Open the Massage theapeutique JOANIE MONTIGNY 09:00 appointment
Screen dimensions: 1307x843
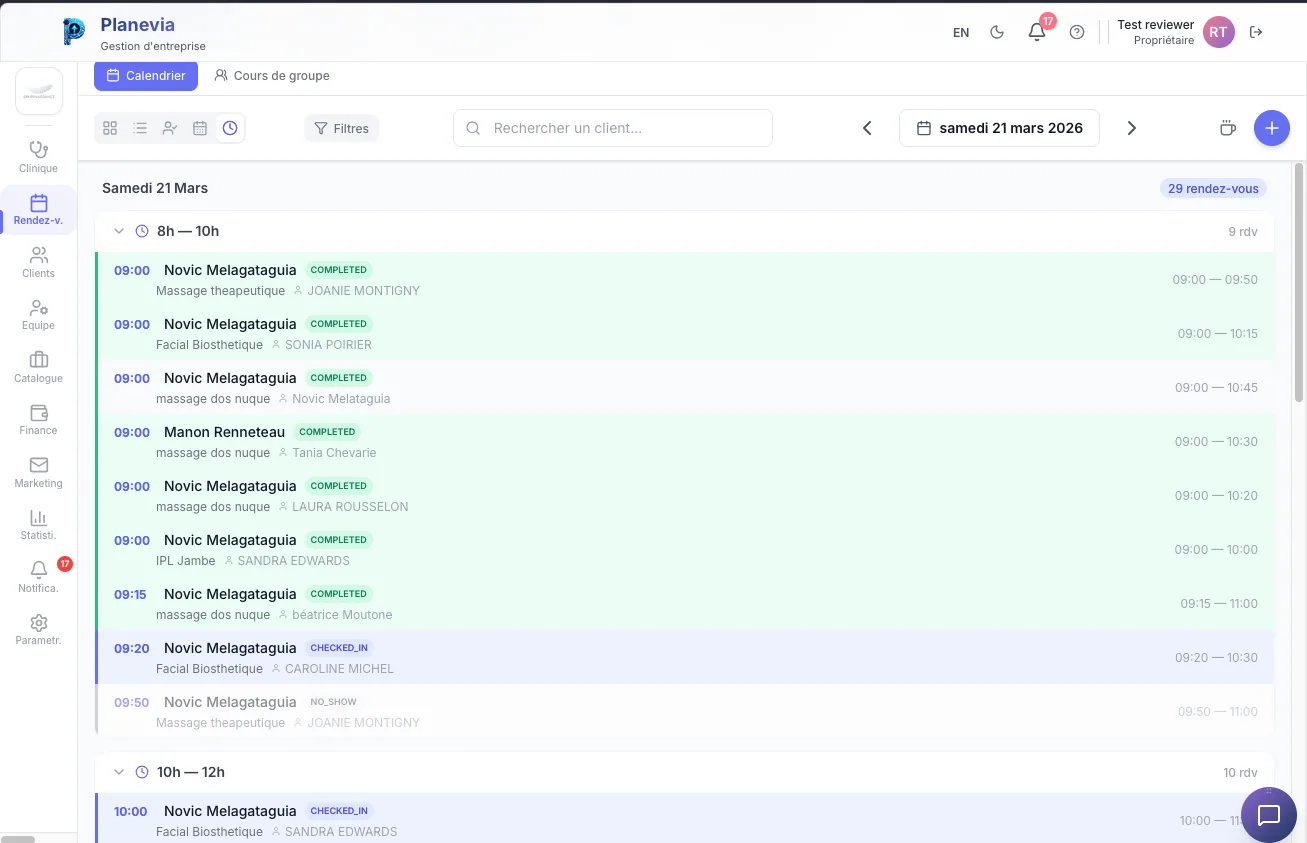click(x=685, y=279)
